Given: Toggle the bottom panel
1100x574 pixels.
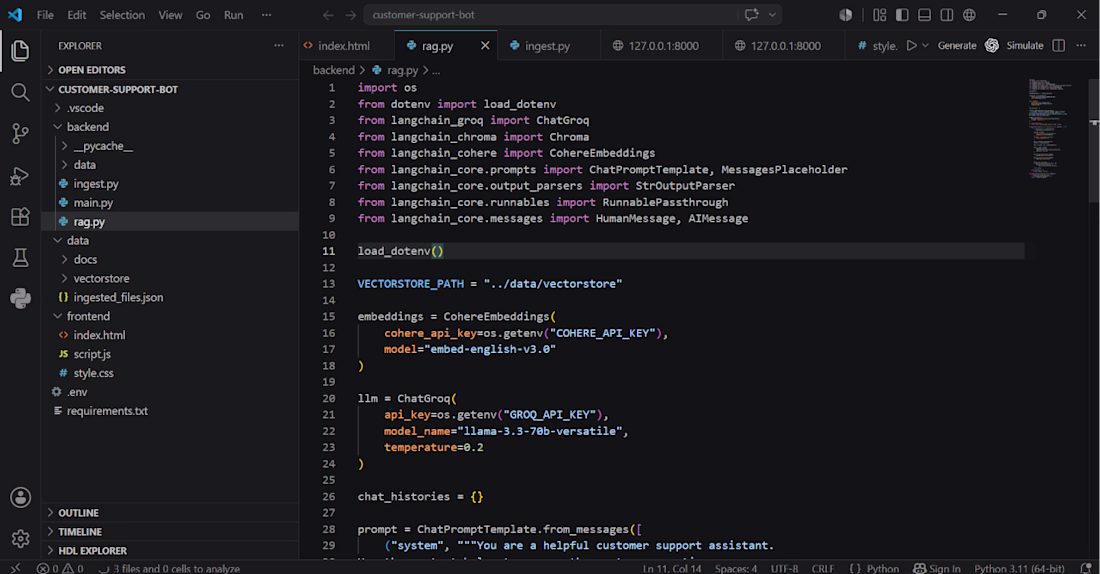Looking at the screenshot, I should (925, 15).
